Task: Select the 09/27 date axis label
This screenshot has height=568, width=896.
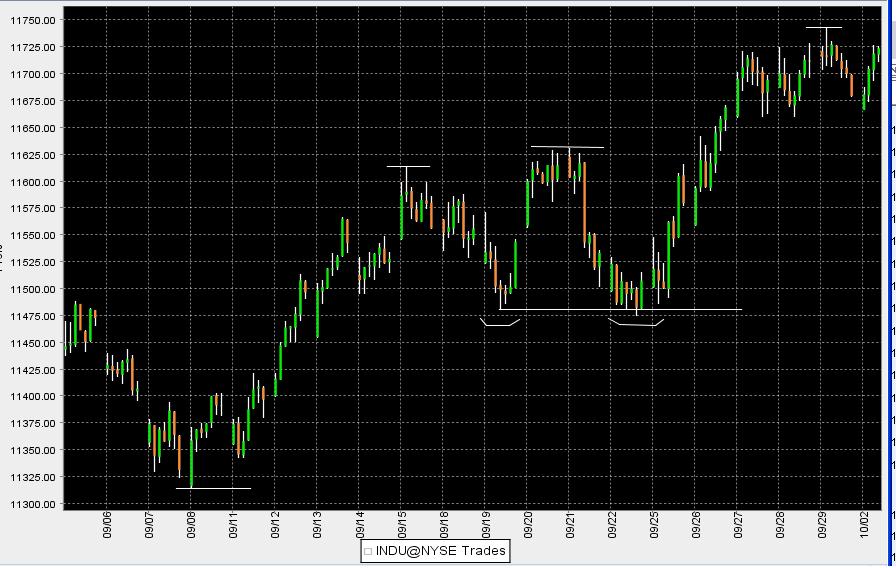Action: (738, 526)
